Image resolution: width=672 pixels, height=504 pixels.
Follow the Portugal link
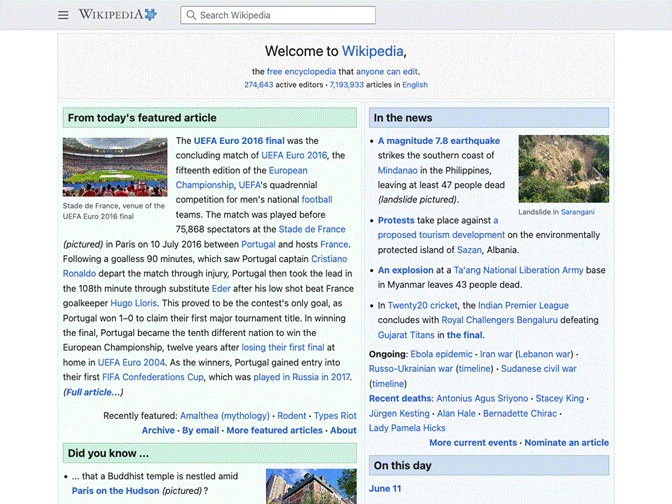pos(258,244)
